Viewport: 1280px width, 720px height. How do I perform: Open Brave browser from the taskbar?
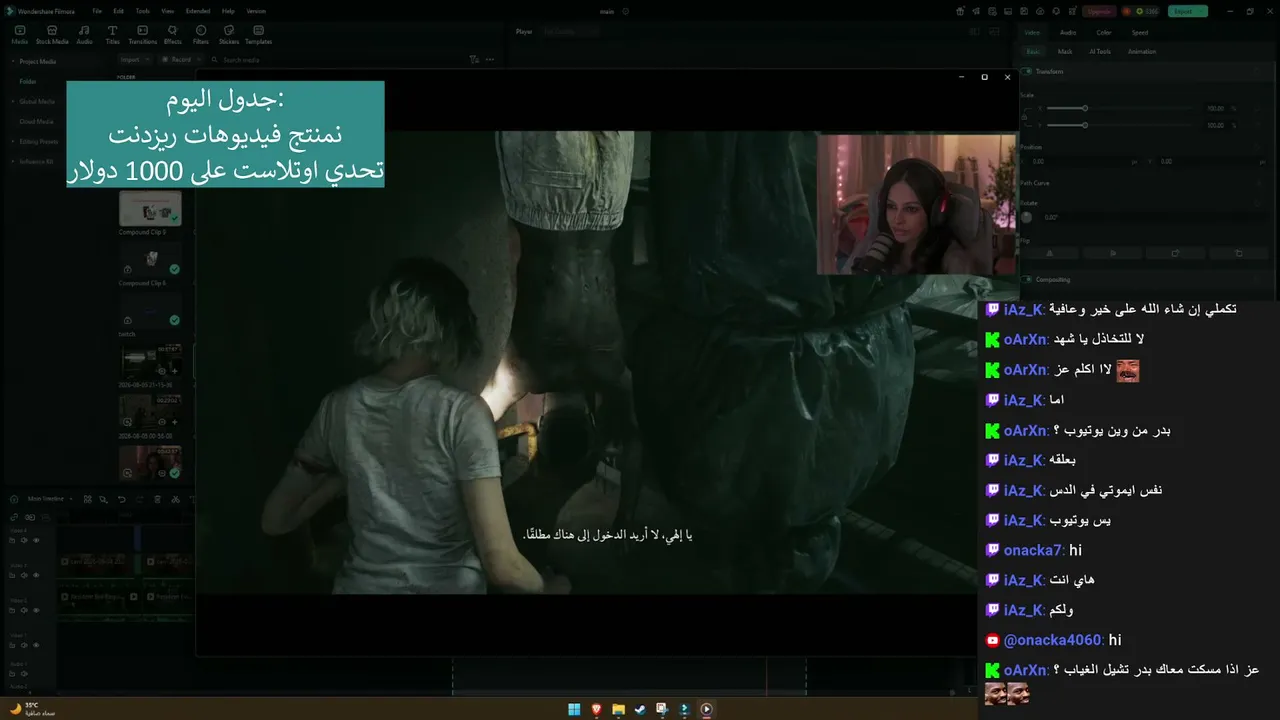tap(596, 709)
